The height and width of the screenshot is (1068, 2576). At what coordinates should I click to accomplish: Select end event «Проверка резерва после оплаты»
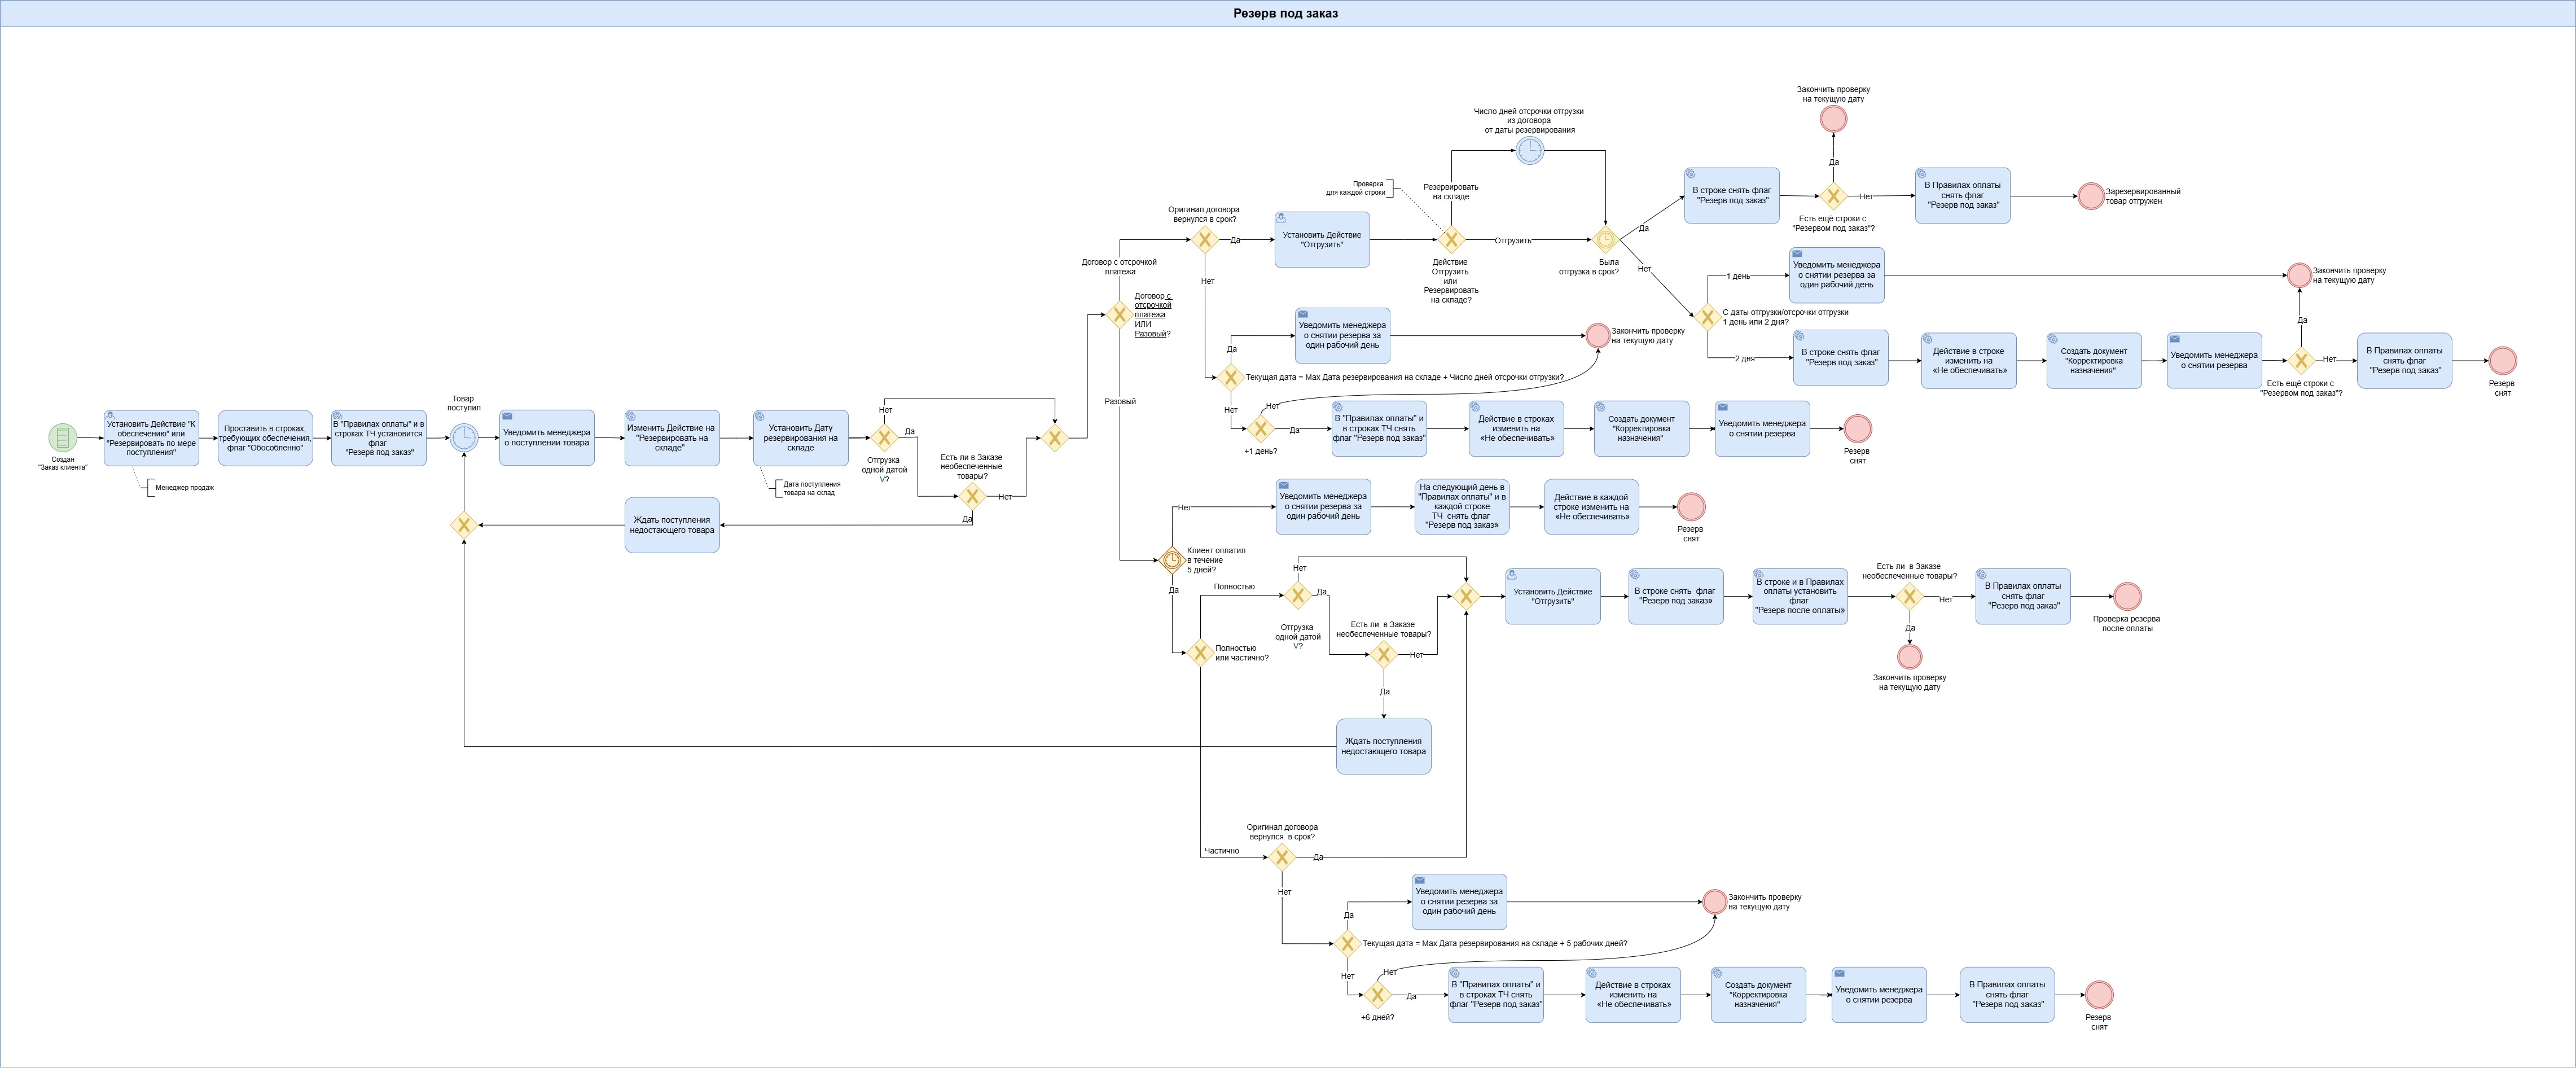coord(2127,597)
